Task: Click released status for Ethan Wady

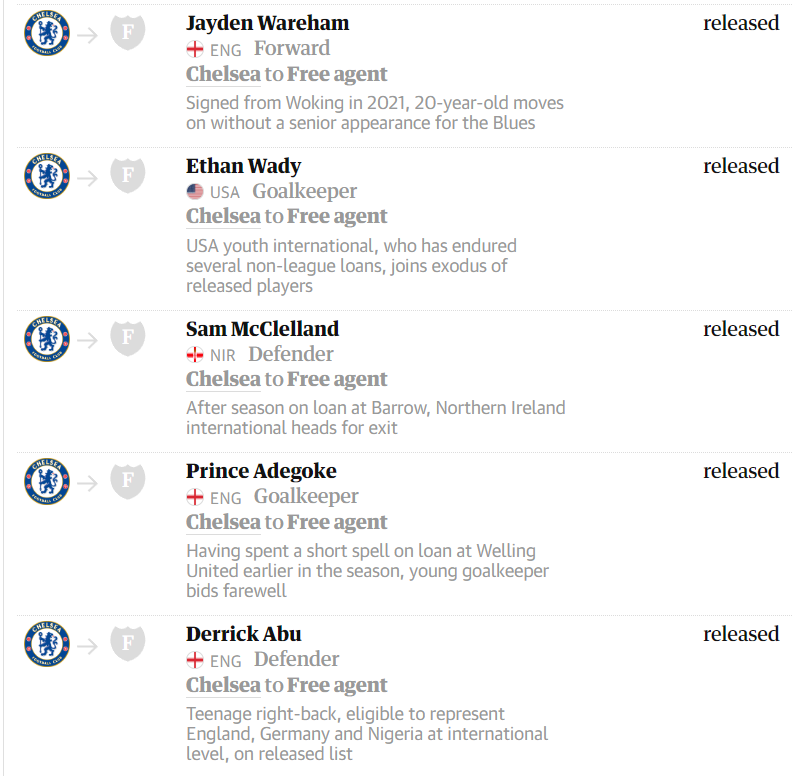Action: pos(741,166)
